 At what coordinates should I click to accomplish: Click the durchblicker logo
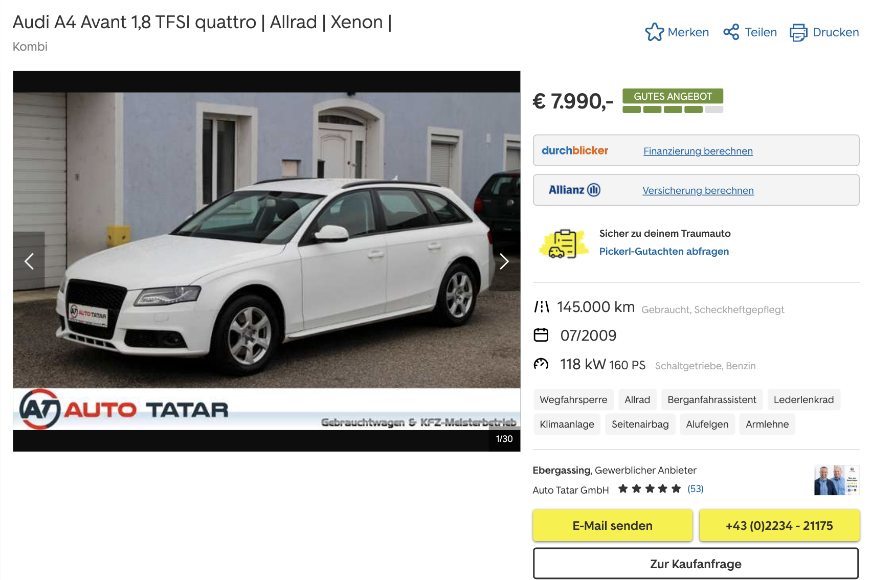574,151
